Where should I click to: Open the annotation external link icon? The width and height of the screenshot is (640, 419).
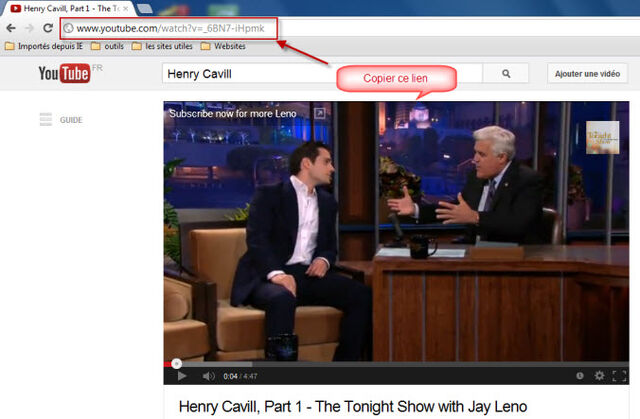[320, 113]
